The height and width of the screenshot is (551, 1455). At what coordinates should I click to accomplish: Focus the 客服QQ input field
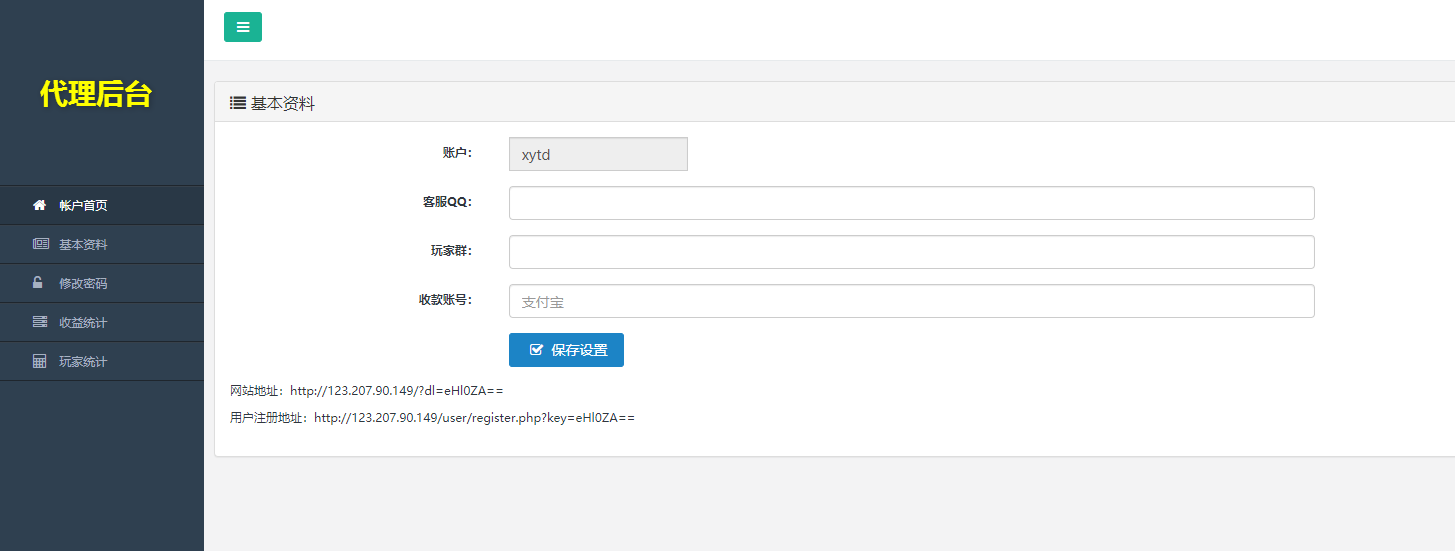911,203
